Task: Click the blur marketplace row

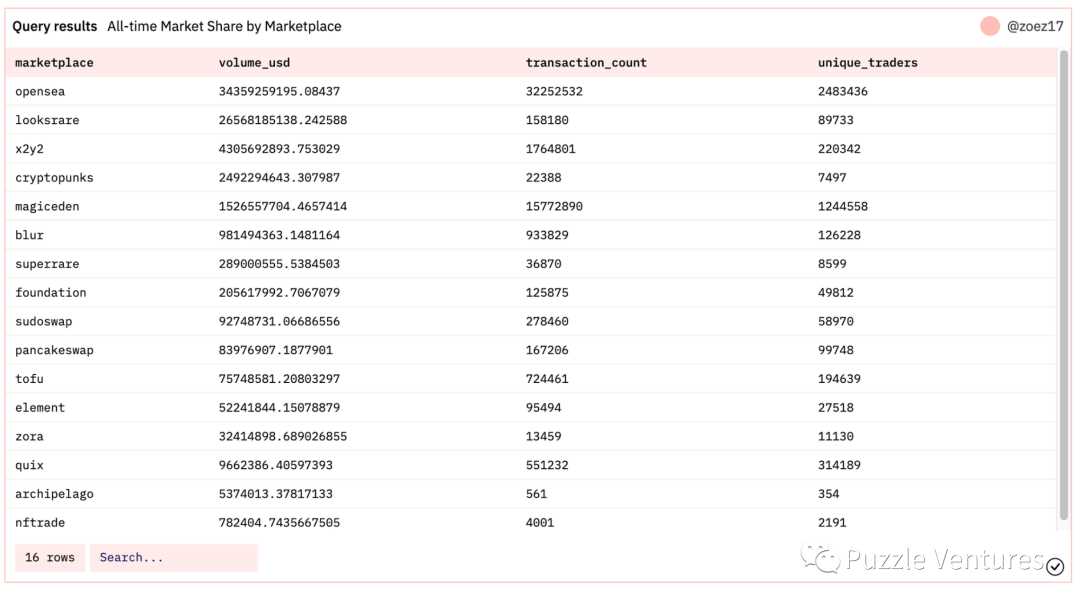Action: (x=30, y=235)
